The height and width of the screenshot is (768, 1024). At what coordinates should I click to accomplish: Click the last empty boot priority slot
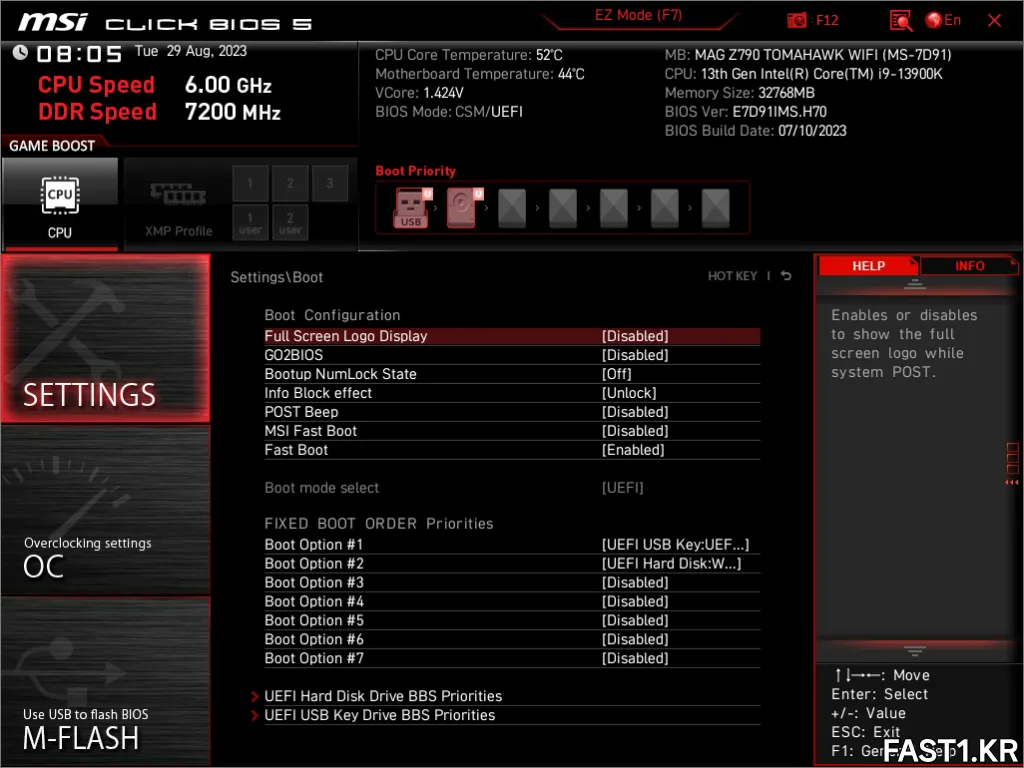point(715,208)
